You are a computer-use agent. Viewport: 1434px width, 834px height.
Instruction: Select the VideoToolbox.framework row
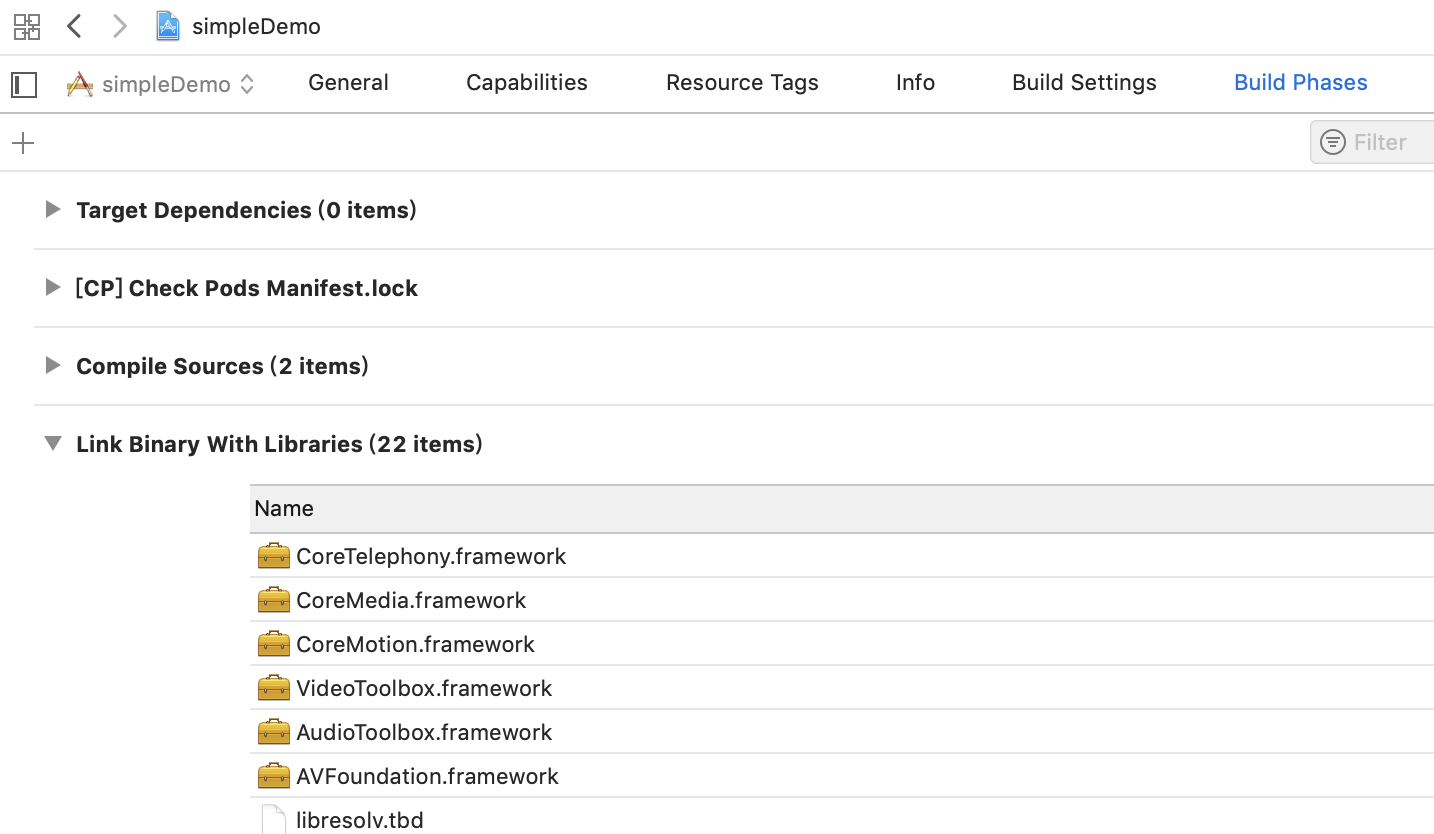842,688
